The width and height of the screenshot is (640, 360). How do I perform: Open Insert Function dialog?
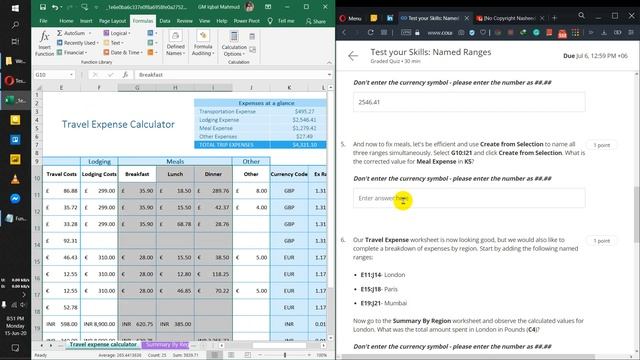[44, 43]
